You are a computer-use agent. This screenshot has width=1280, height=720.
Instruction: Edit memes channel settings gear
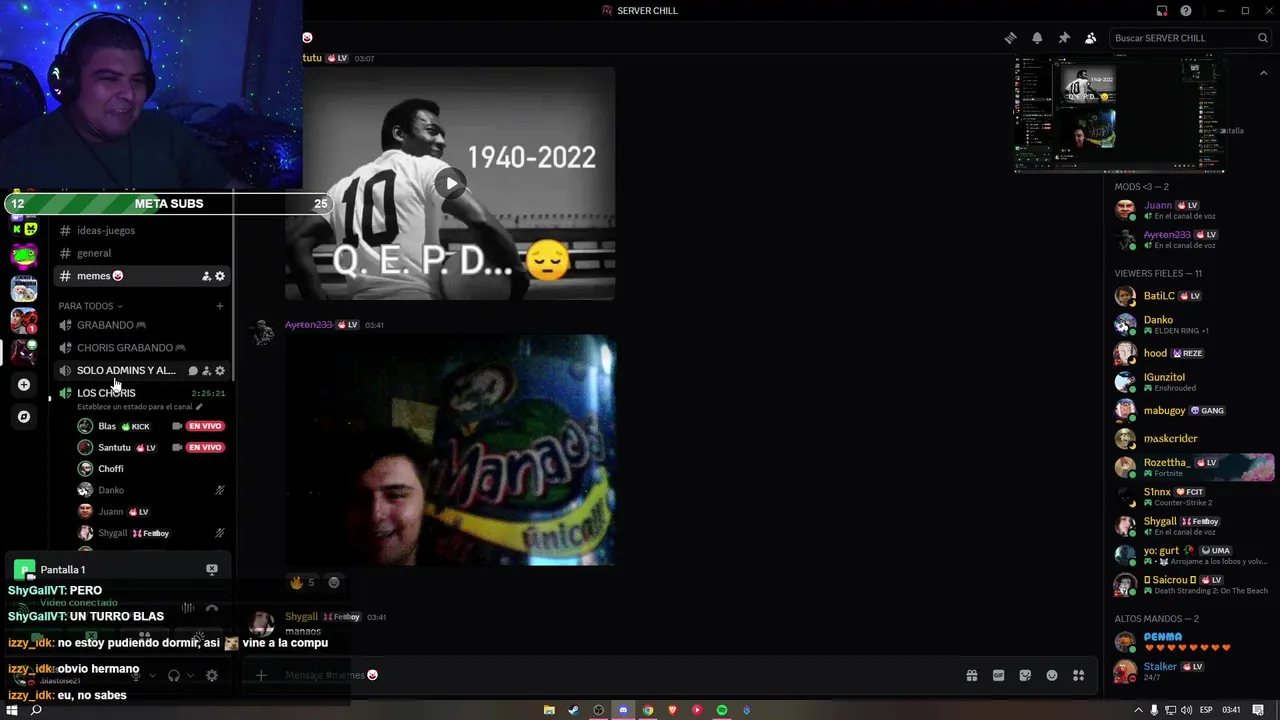(220, 276)
